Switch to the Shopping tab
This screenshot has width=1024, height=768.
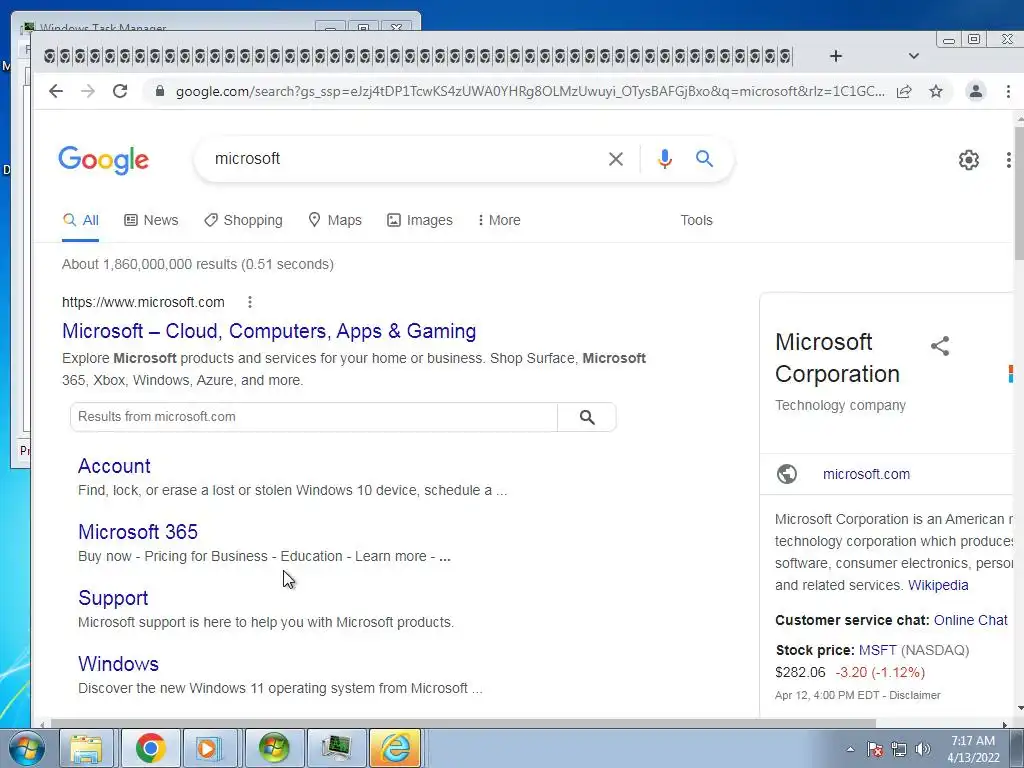point(243,221)
